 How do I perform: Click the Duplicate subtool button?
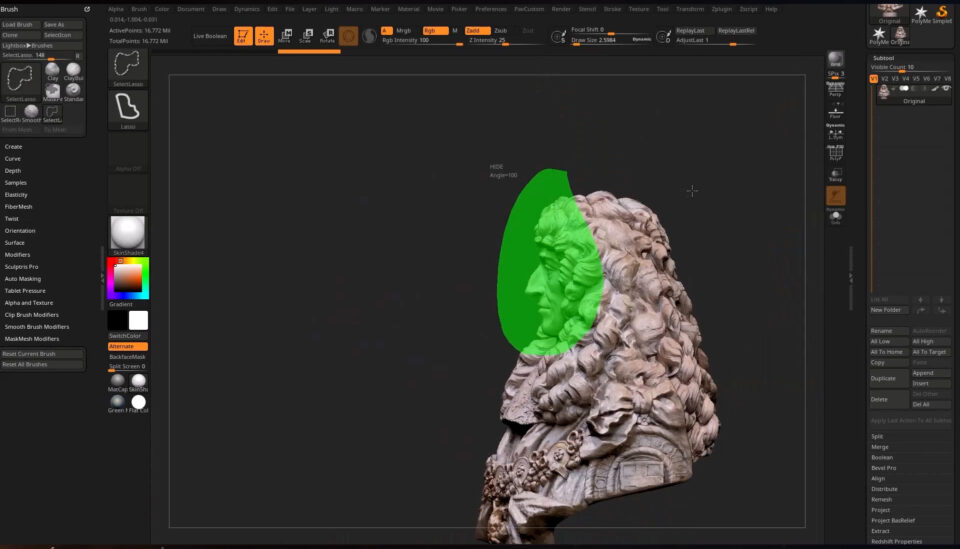click(888, 379)
